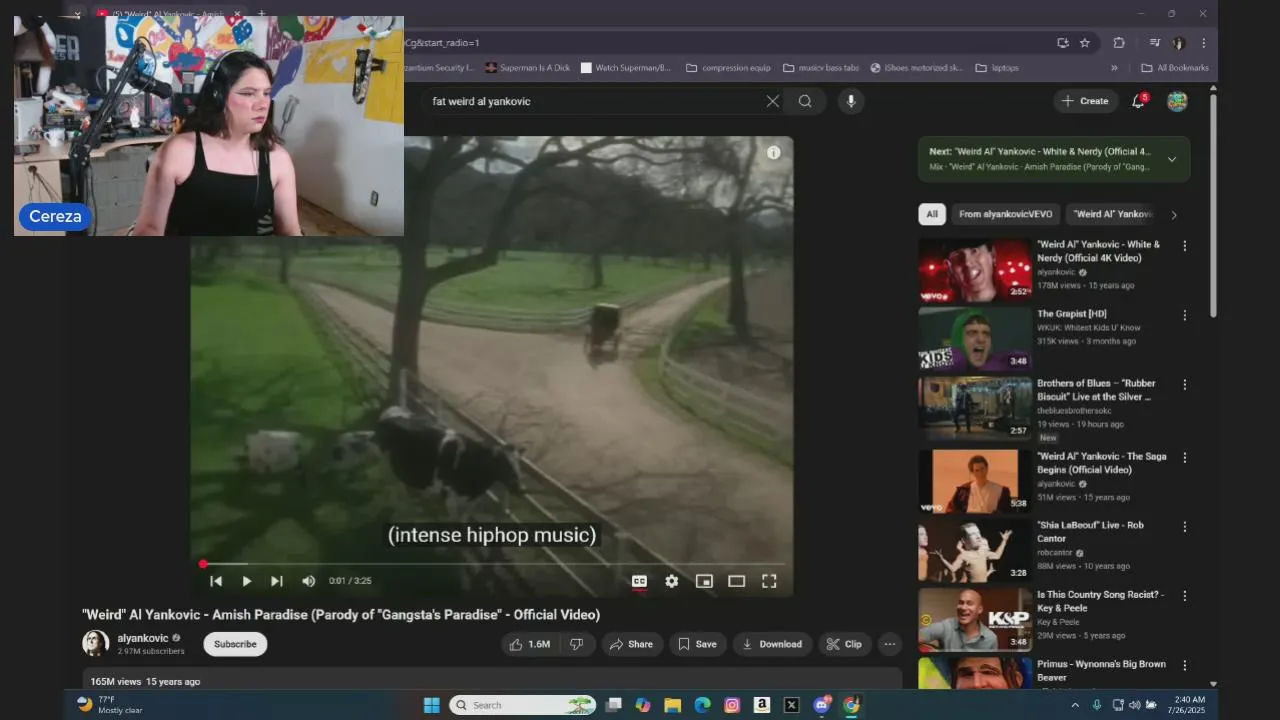Open File Explorer from taskbar
Screen dimensions: 1280x720
pos(672,705)
